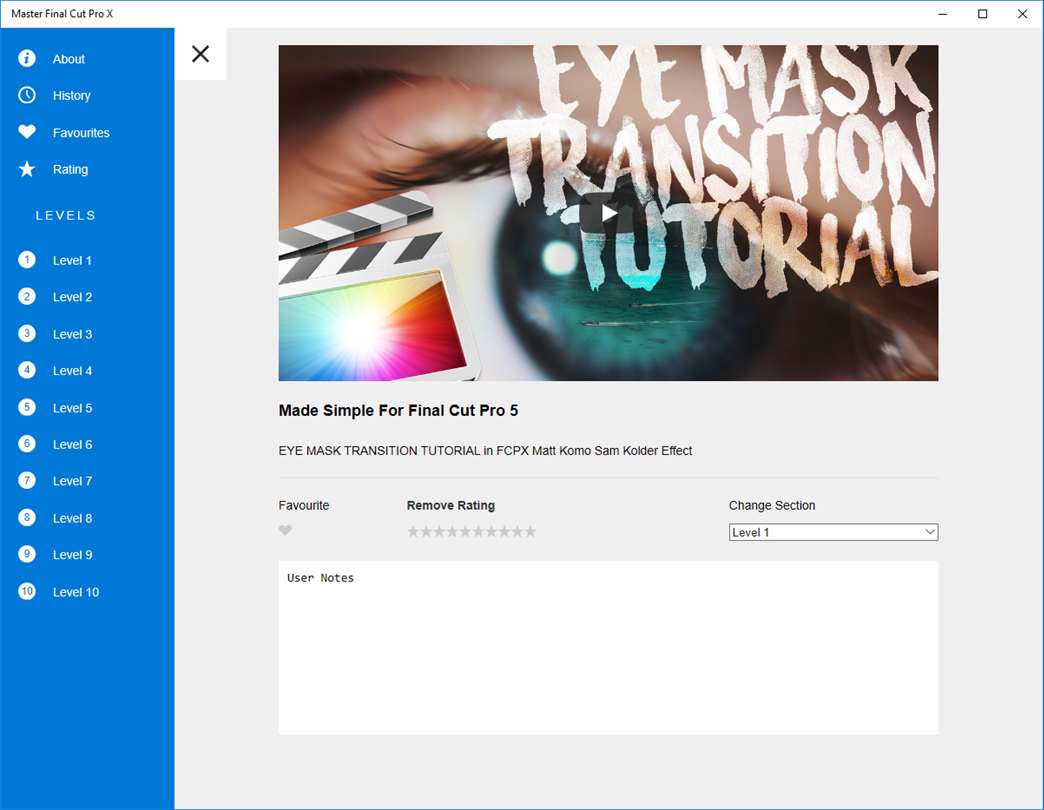
Task: Open the Favourites menu item
Action: (81, 133)
